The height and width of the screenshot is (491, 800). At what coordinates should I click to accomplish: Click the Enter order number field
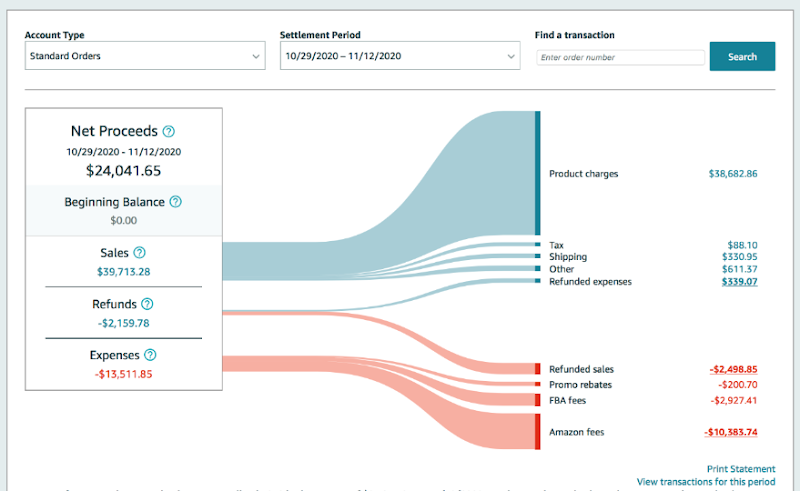[x=620, y=57]
